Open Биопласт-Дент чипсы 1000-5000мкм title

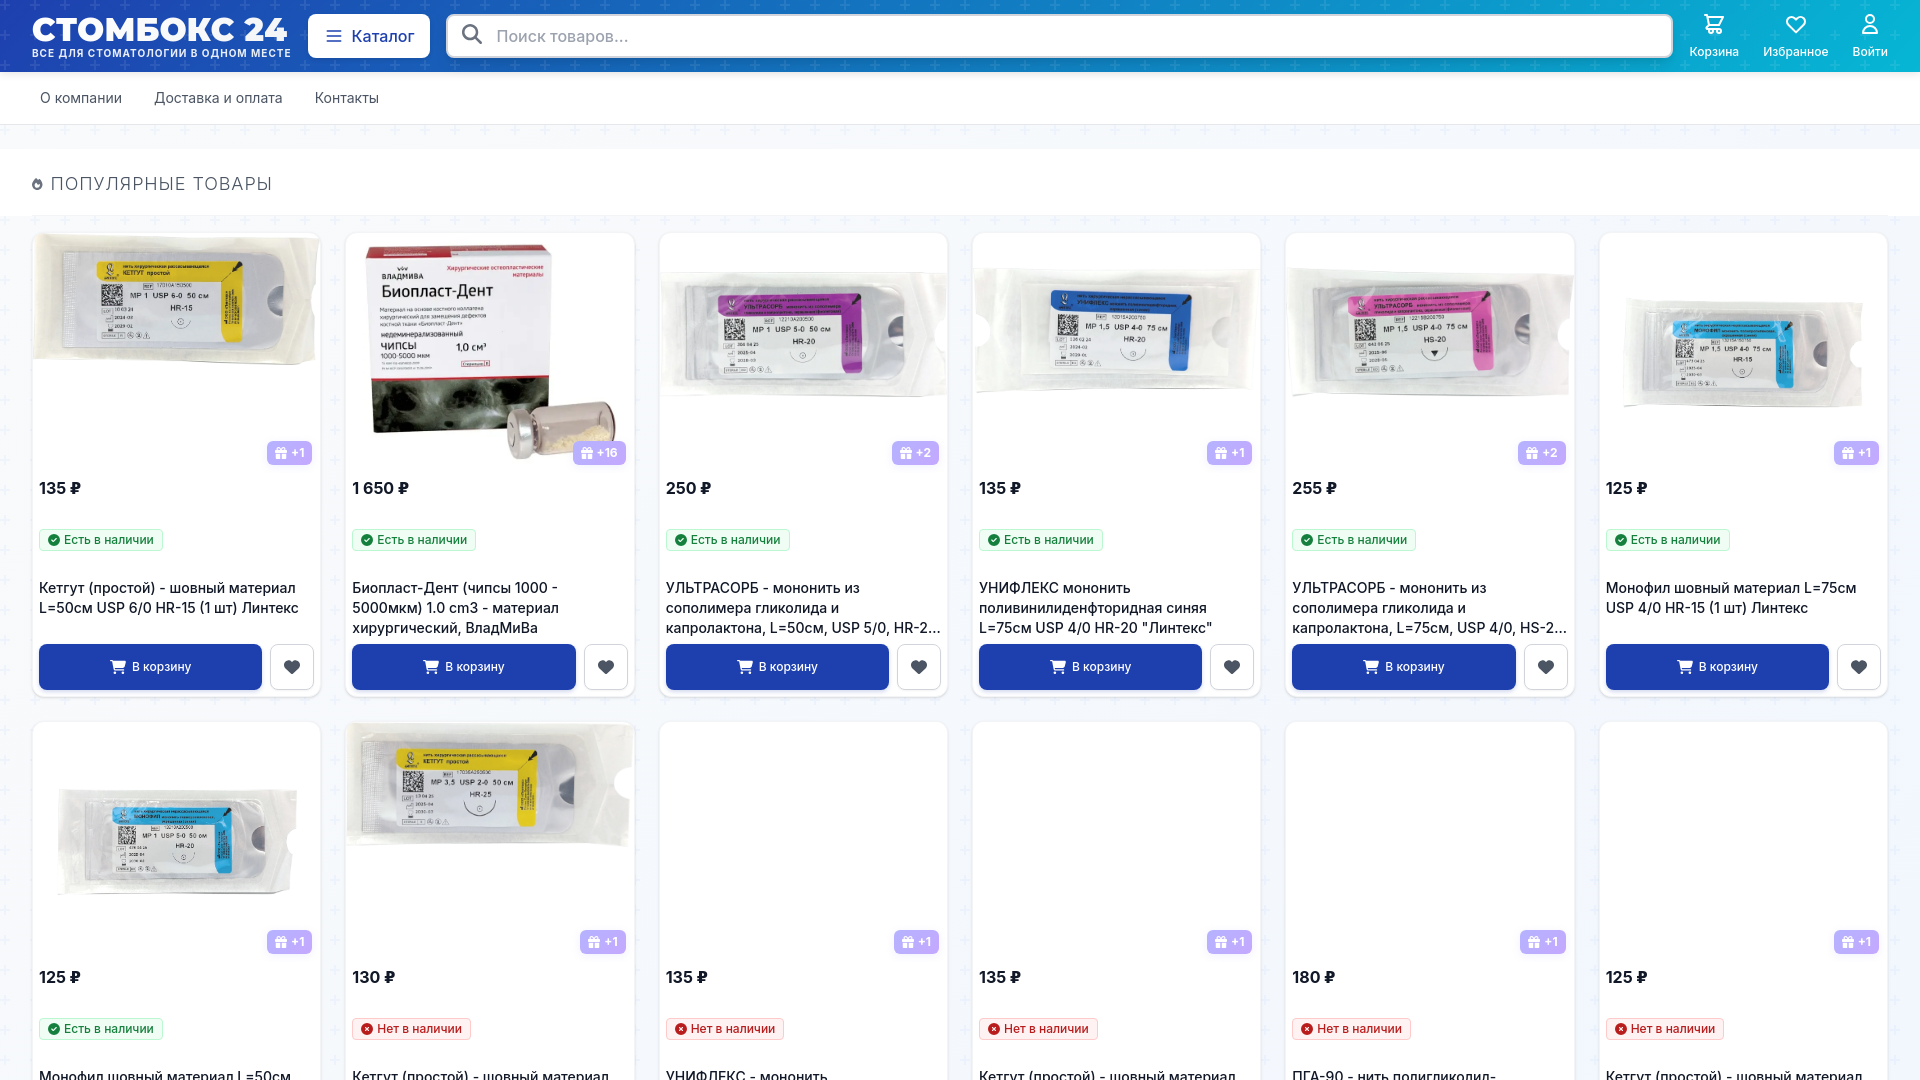[x=456, y=608]
